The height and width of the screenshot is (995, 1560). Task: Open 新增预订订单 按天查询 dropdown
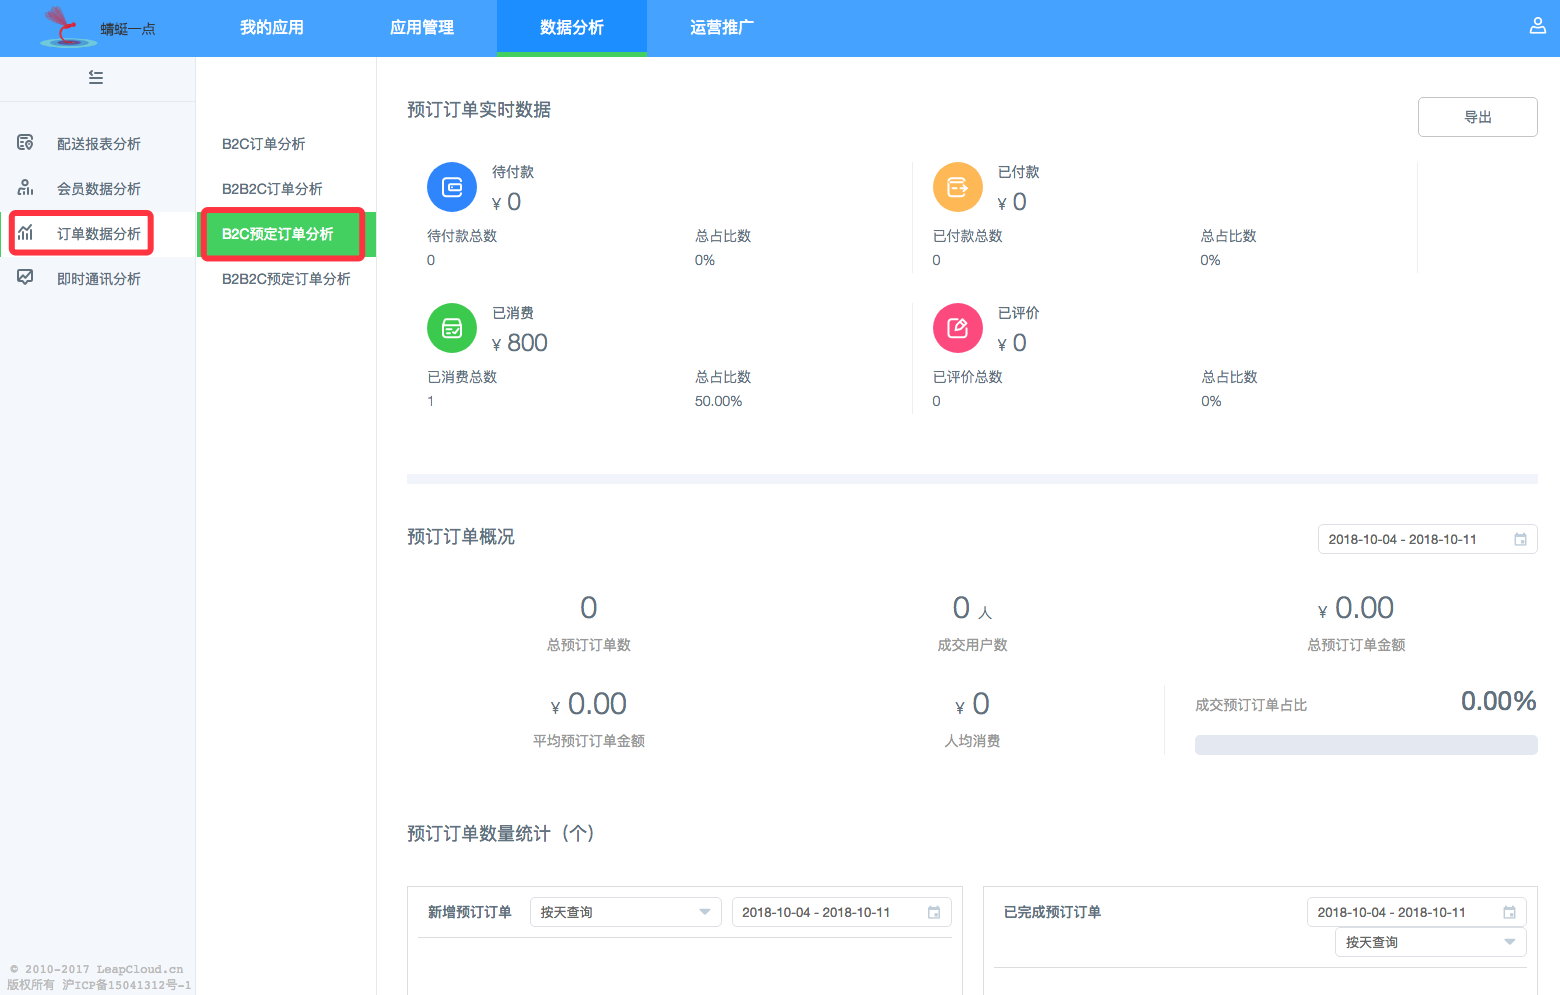[x=626, y=912]
